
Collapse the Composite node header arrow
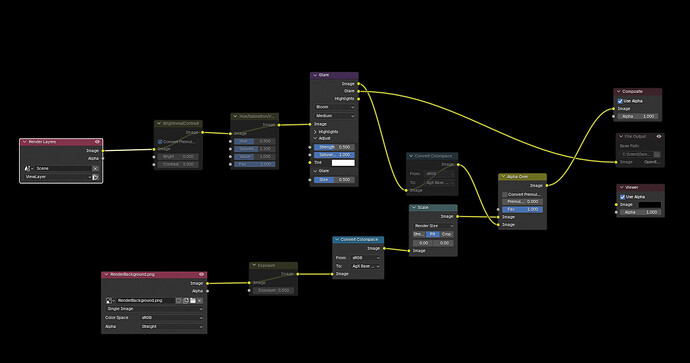[619, 92]
